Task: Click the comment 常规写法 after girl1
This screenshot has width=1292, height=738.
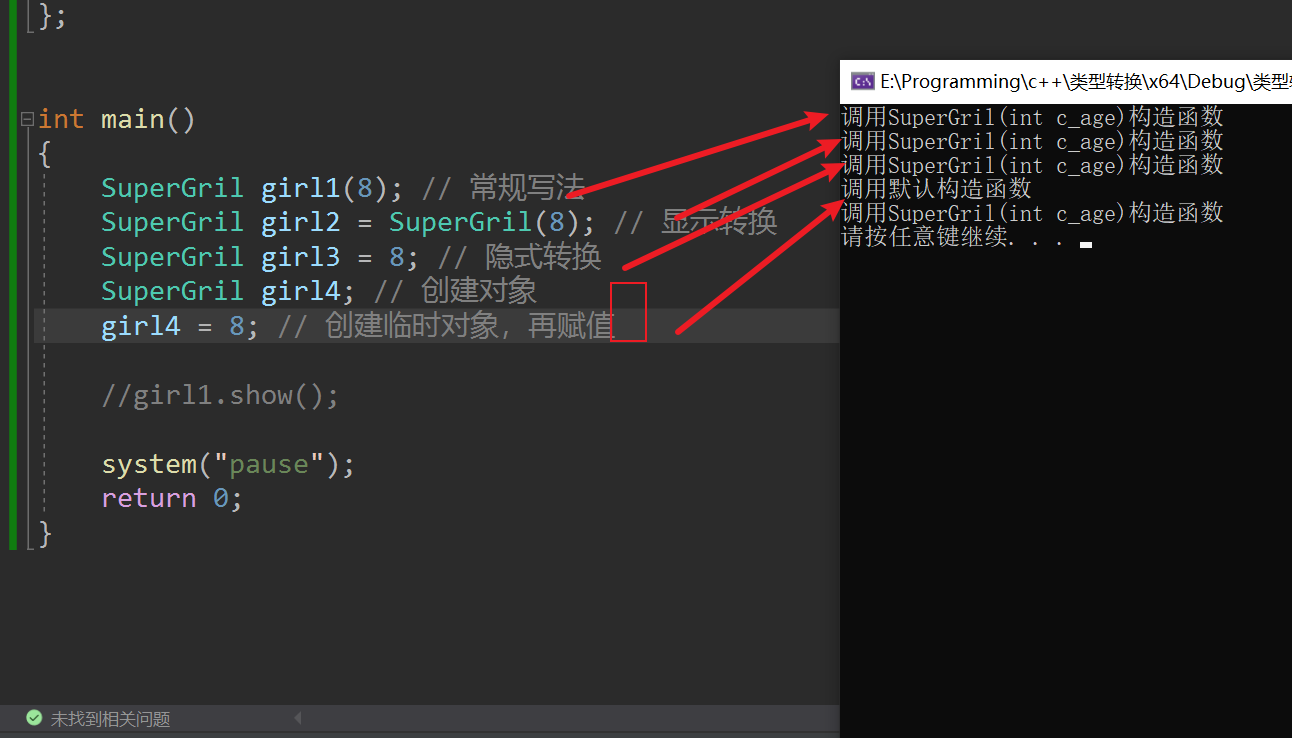Action: [525, 187]
